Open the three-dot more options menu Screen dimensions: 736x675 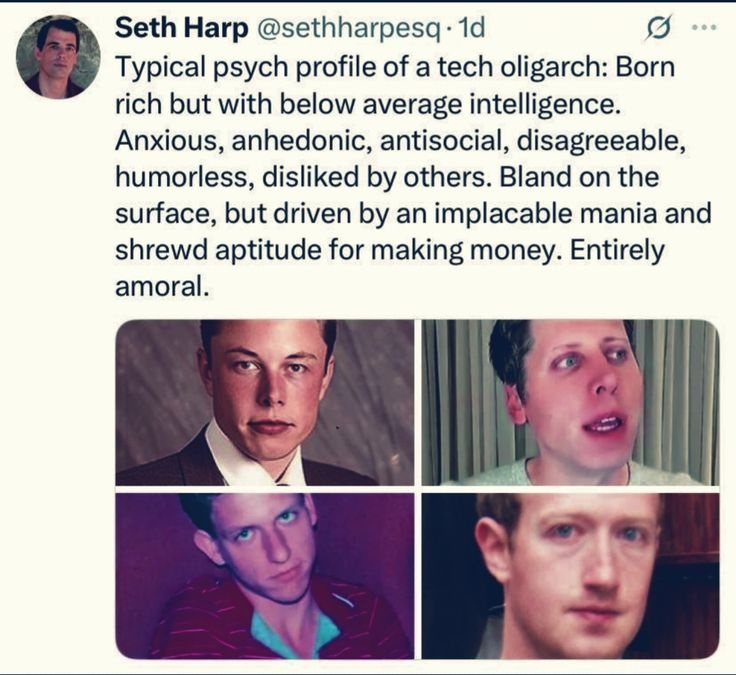[705, 28]
